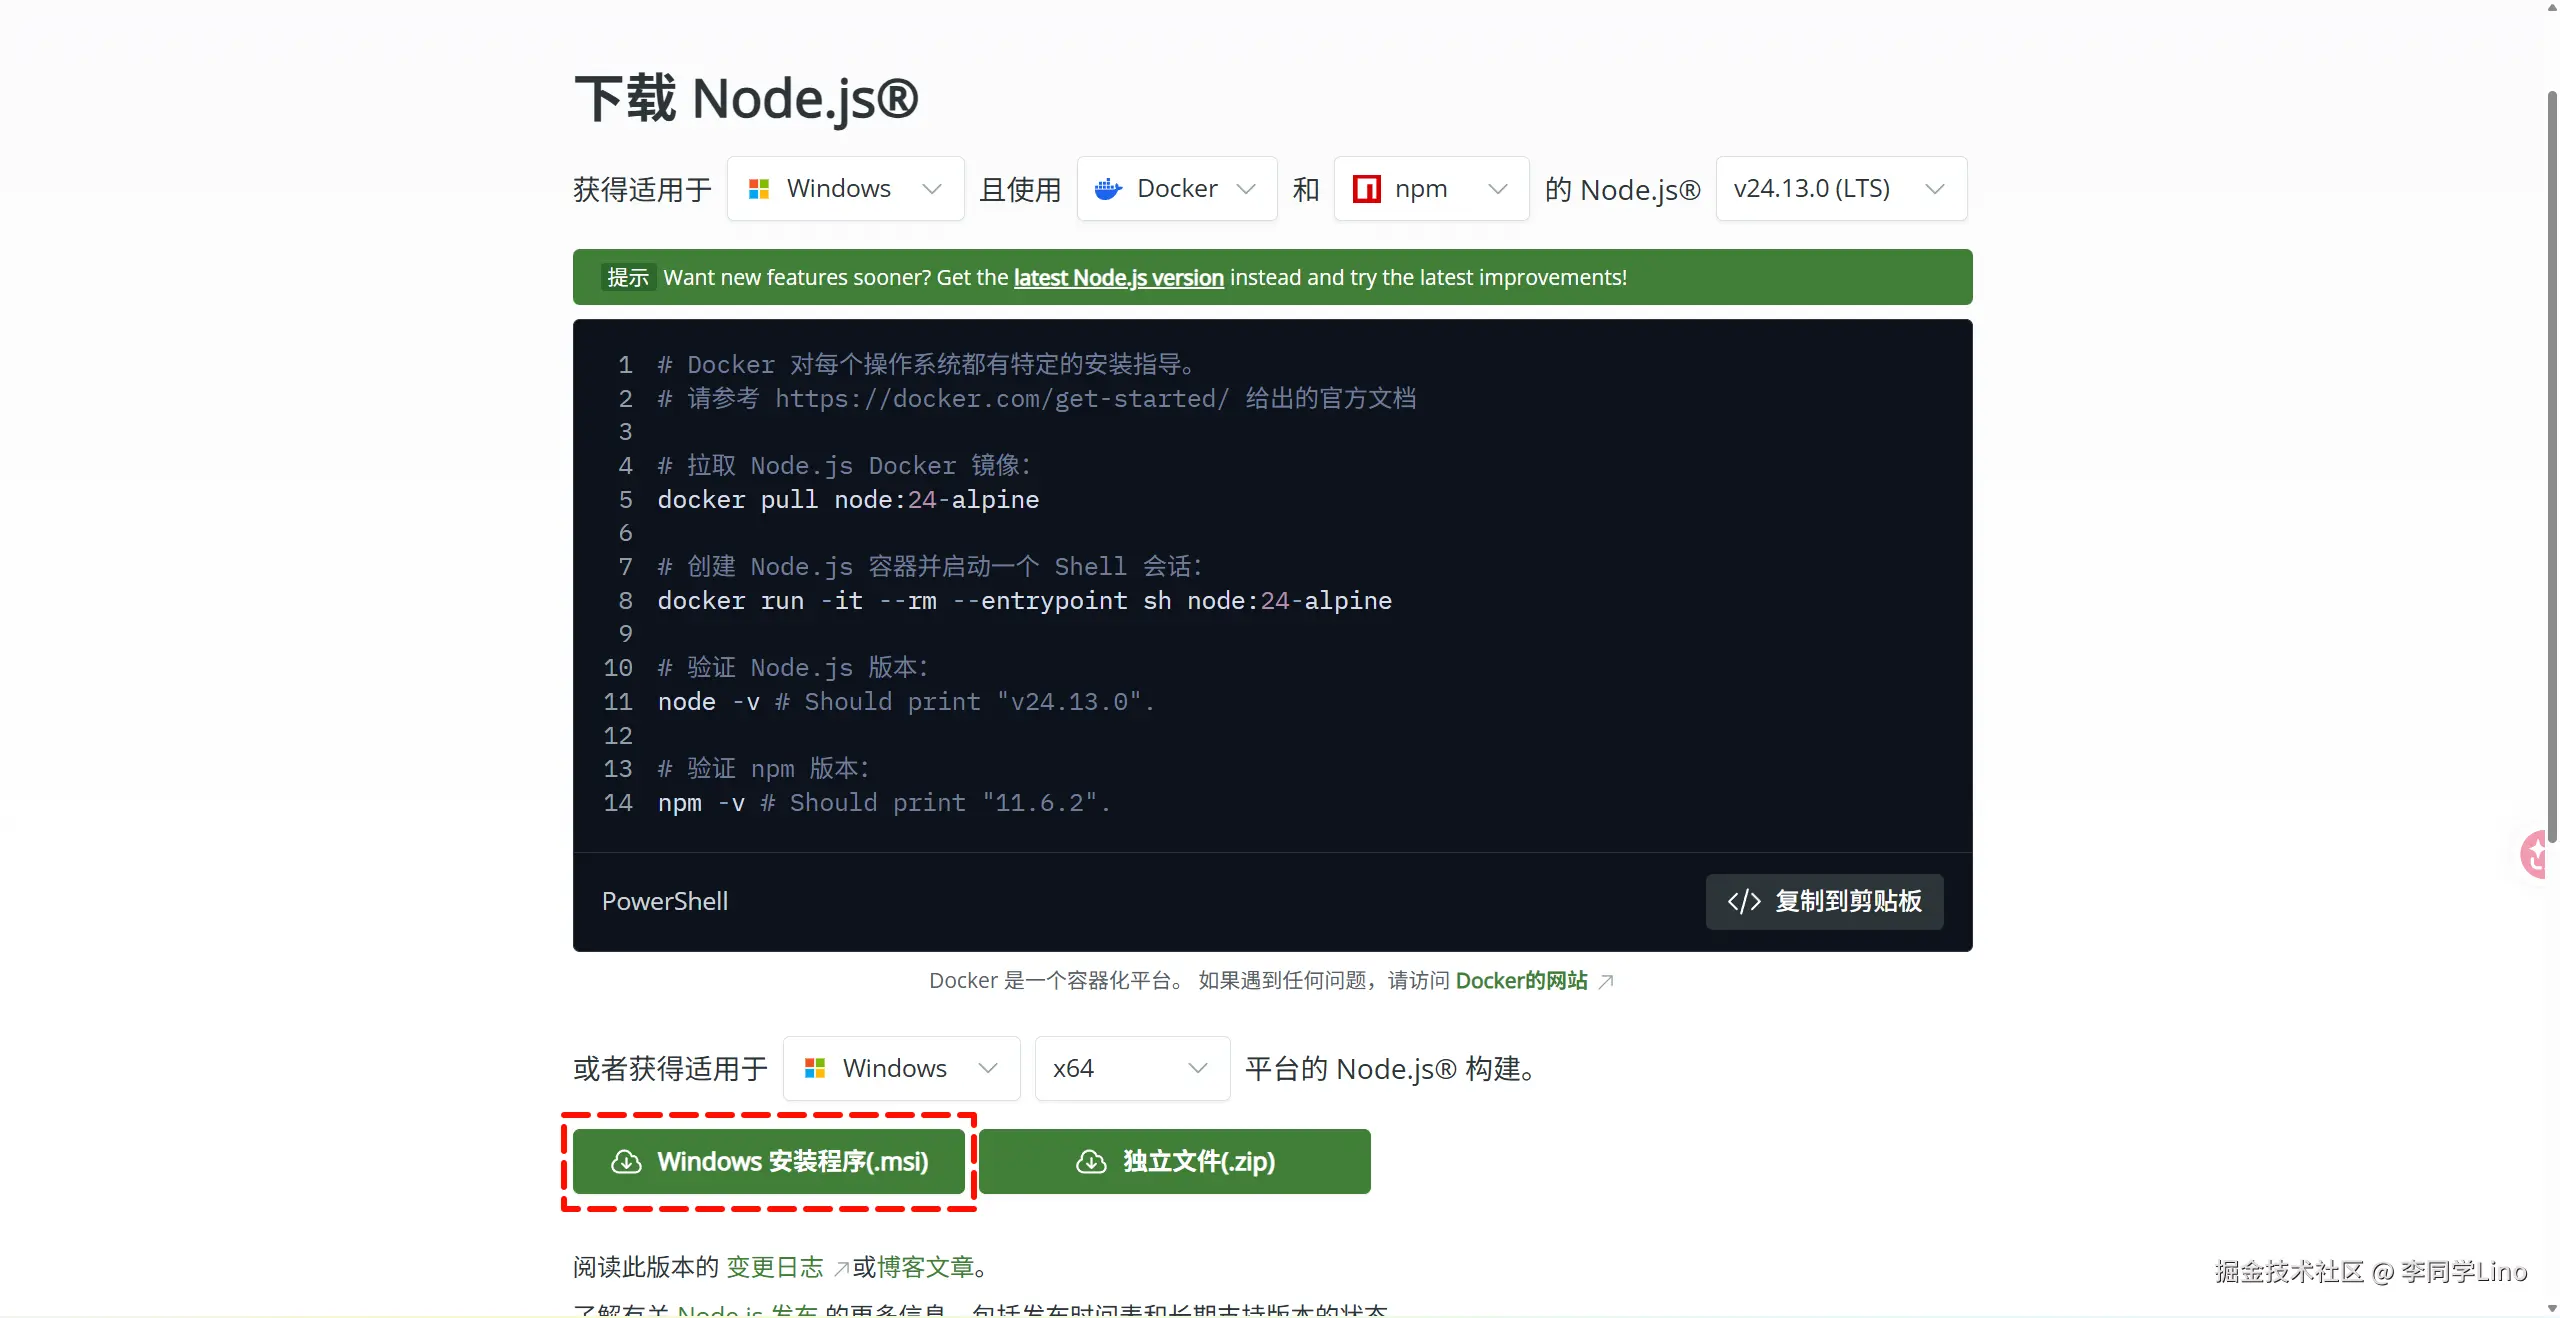
Task: Click the code brackets icon on the copy button
Action: [1744, 901]
